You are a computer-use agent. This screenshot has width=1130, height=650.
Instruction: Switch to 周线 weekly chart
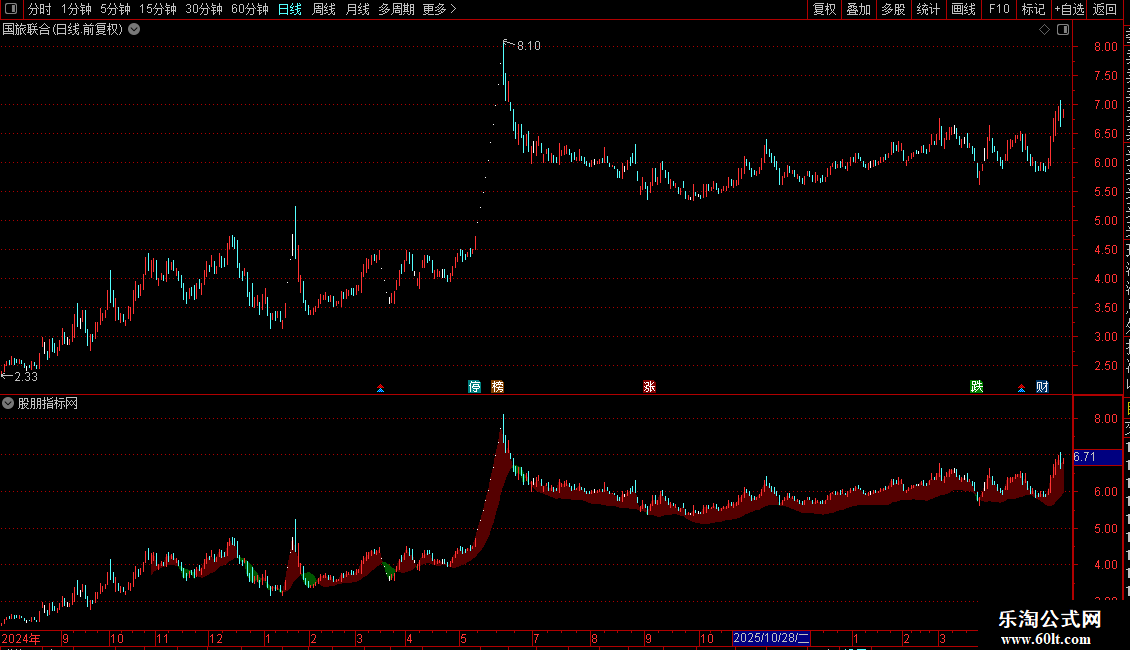pyautogui.click(x=324, y=9)
